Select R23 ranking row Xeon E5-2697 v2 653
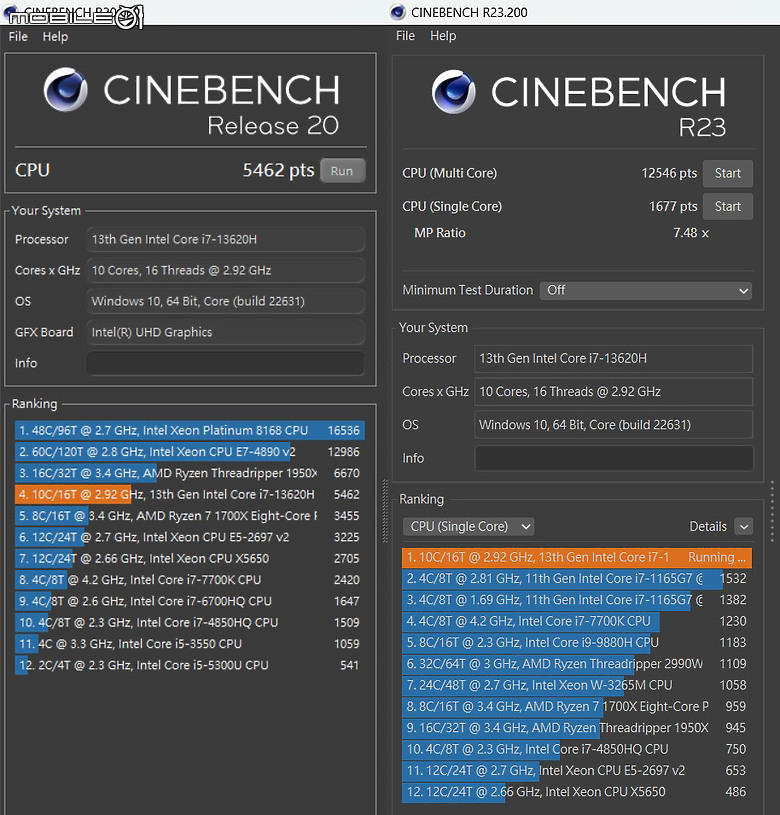 click(x=577, y=771)
